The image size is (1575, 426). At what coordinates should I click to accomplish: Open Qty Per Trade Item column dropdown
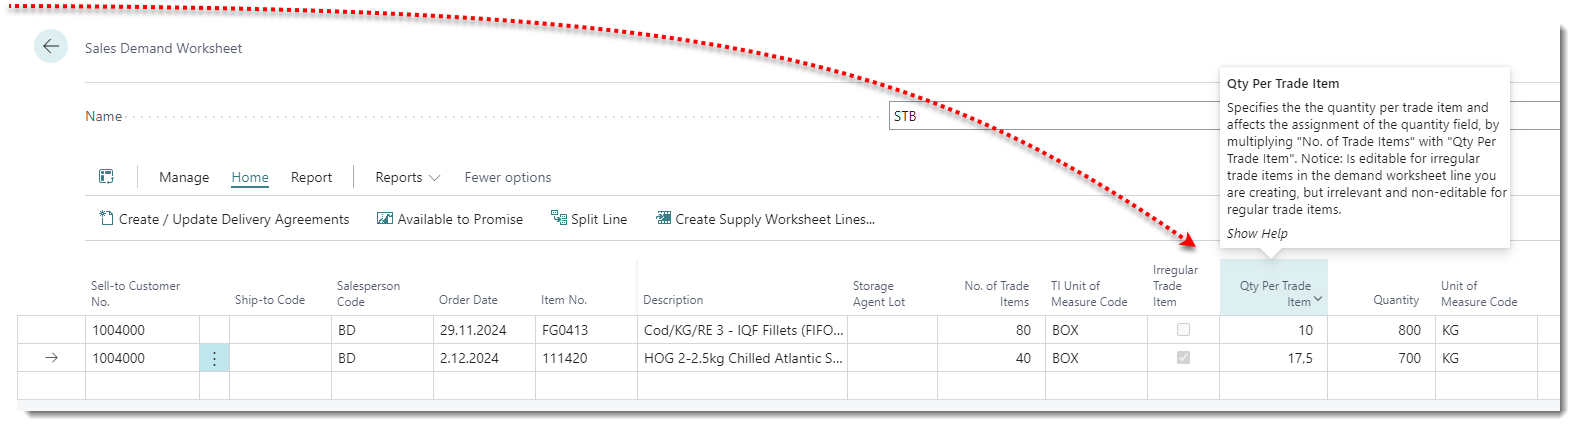[1318, 299]
